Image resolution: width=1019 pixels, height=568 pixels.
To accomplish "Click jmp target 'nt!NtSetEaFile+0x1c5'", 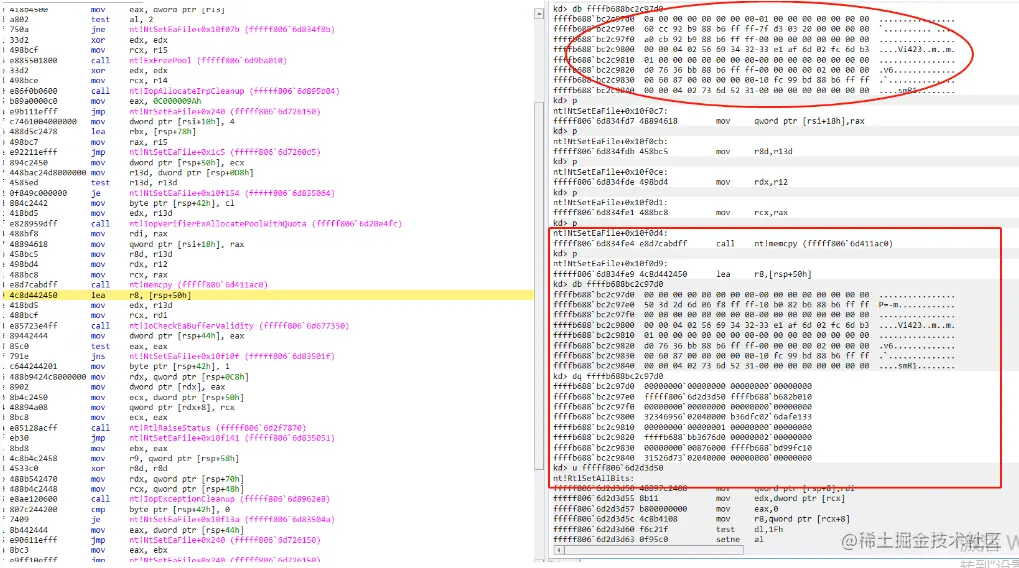I will click(225, 152).
